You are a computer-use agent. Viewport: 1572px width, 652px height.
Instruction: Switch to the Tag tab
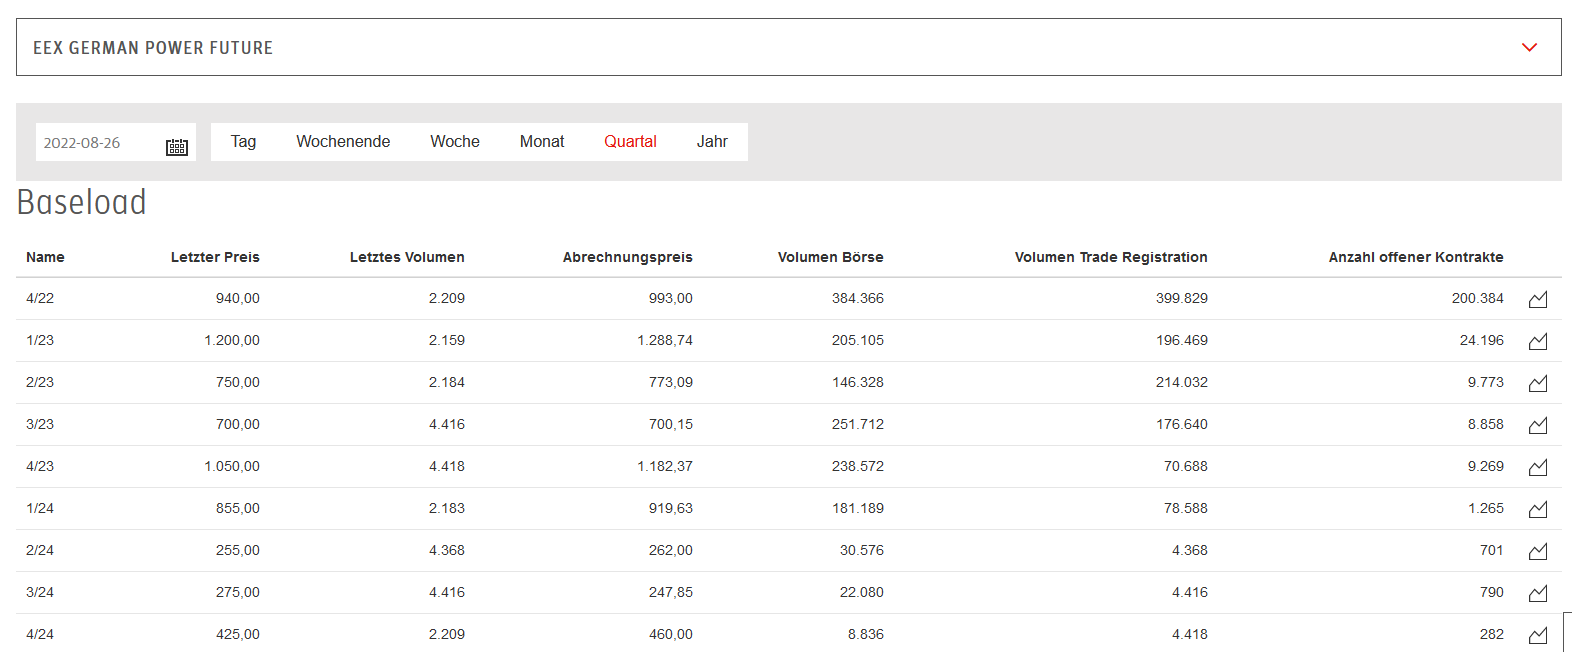243,142
